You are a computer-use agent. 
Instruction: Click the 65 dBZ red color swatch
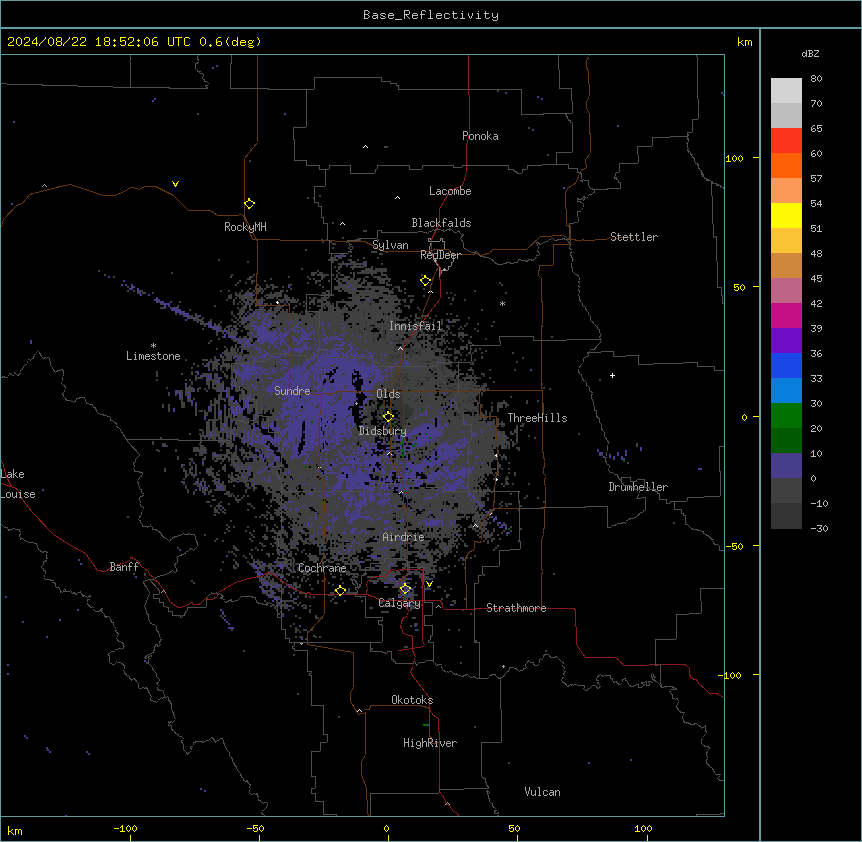pyautogui.click(x=786, y=141)
